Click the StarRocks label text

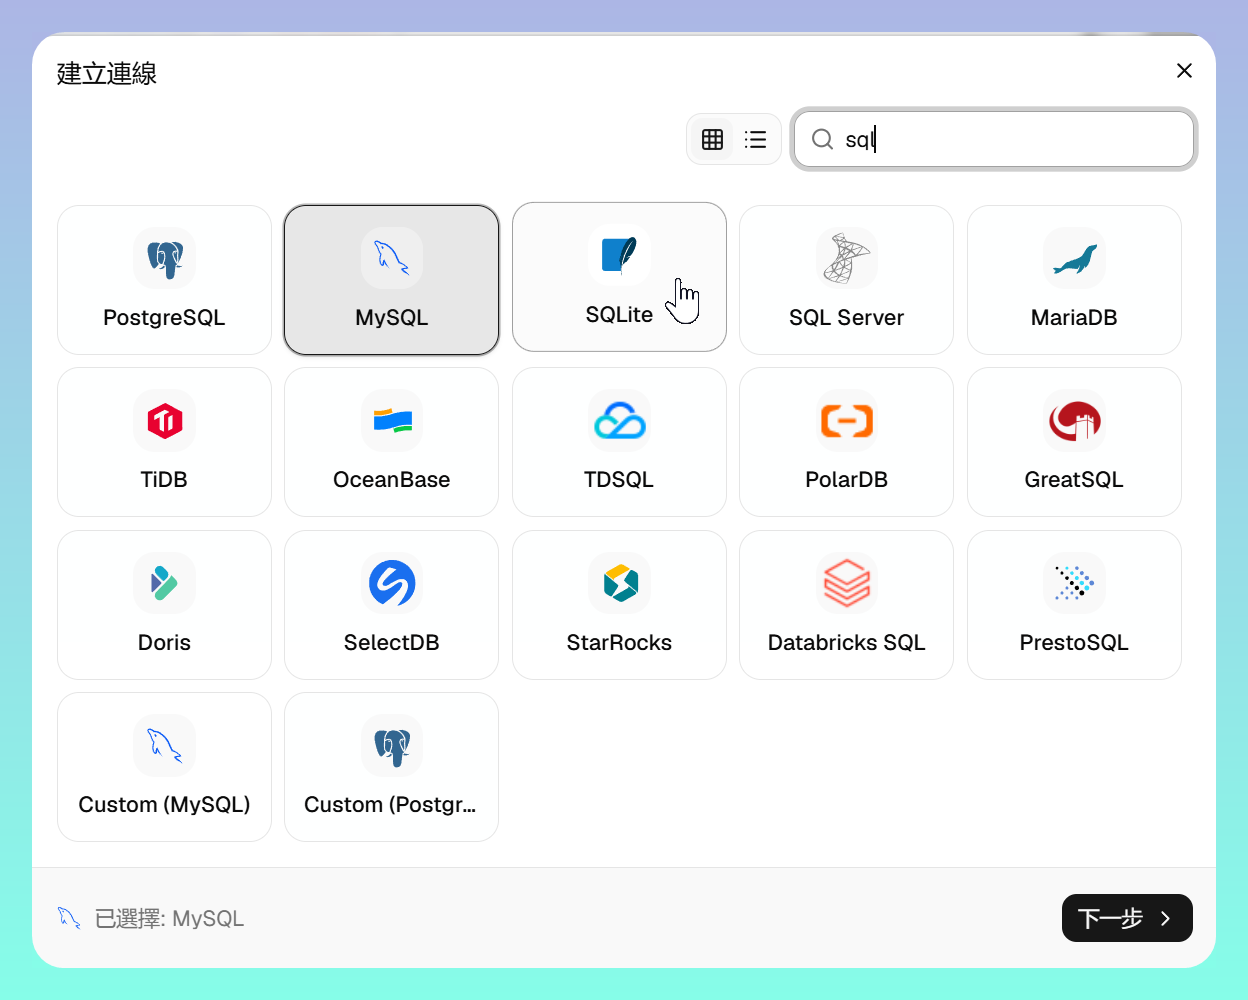point(619,643)
